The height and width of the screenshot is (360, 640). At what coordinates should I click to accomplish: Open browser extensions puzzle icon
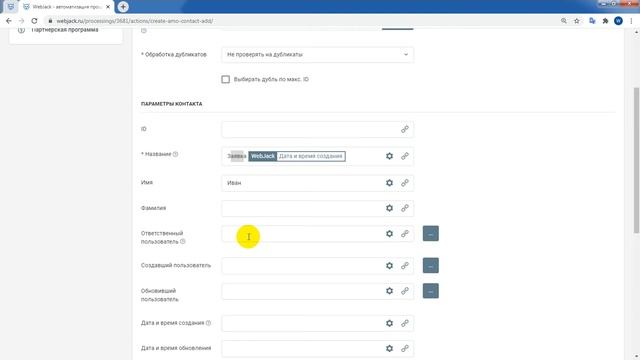(605, 21)
